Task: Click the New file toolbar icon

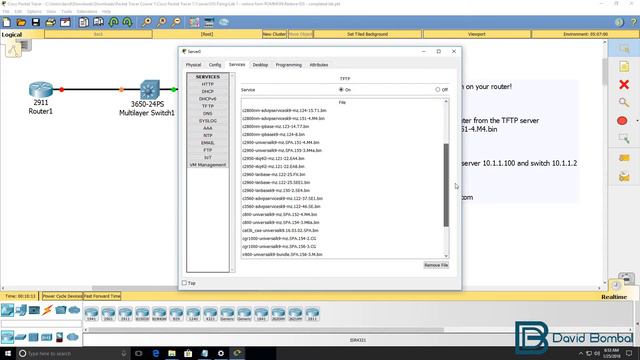Action: 7,22
